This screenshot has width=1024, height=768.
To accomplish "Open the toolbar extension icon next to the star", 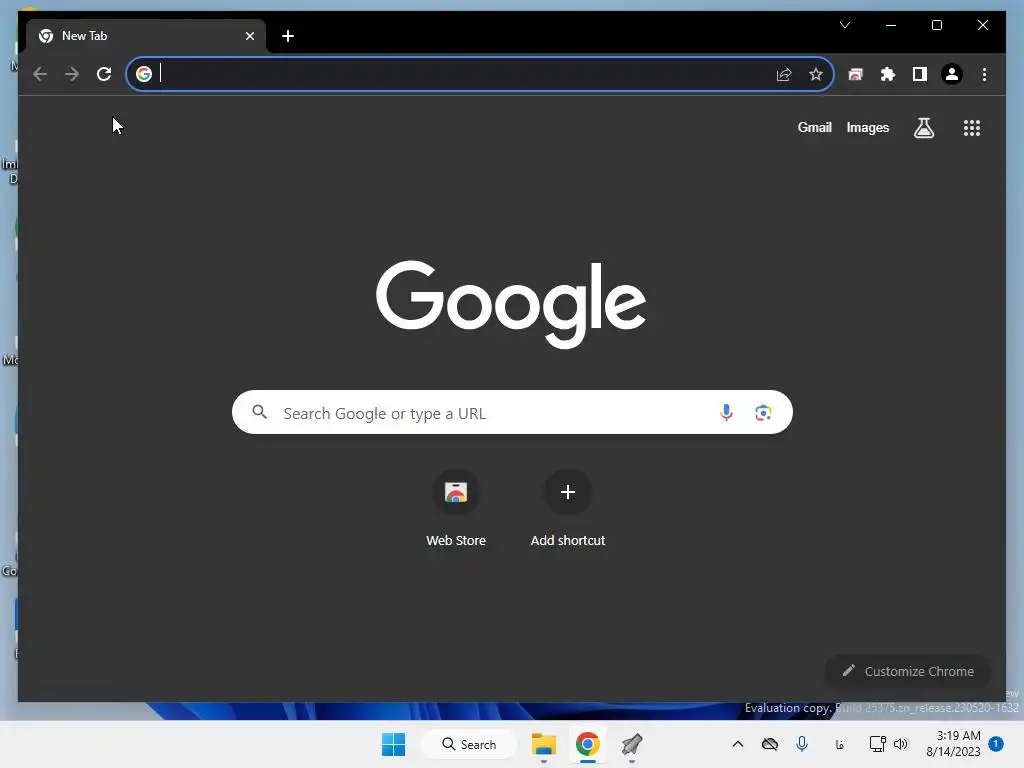I will 856,74.
